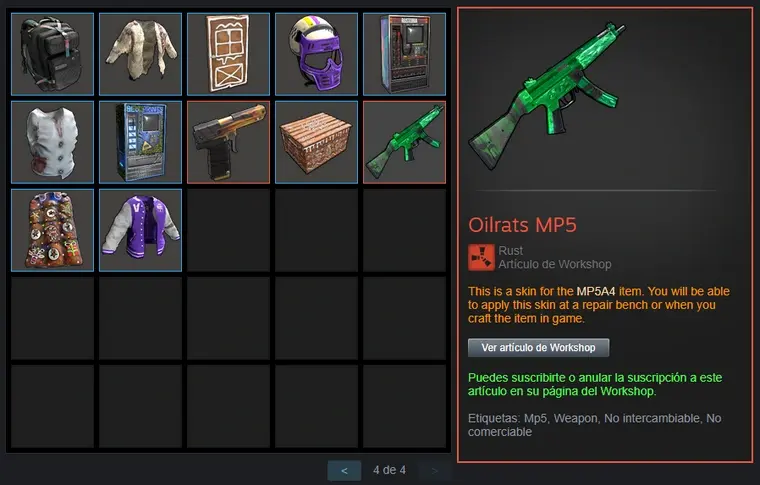Select the purple hockey mask helmet
Viewport: 760px width, 485px height.
[317, 54]
